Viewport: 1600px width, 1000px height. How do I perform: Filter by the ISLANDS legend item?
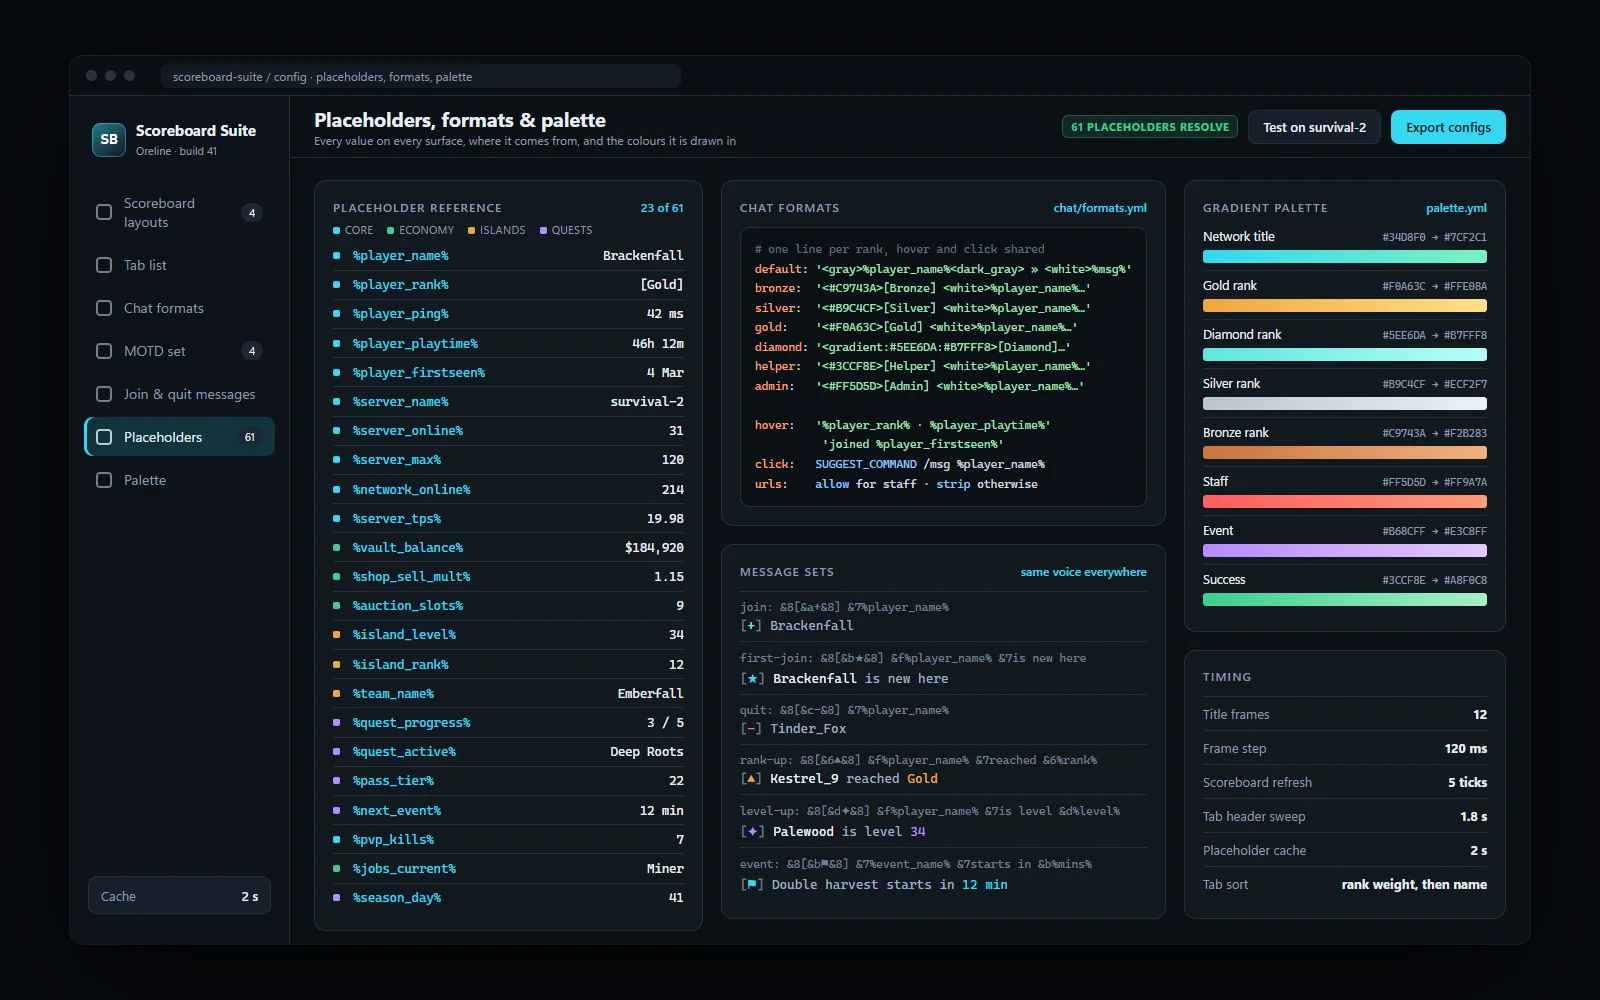(x=497, y=230)
